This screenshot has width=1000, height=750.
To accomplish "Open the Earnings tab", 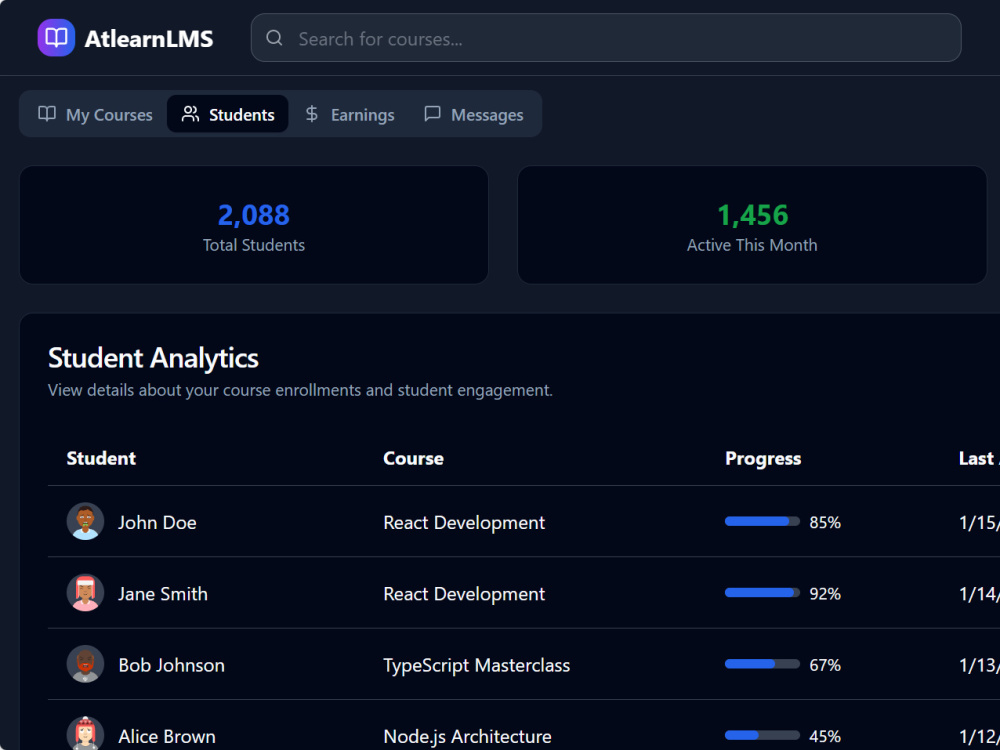I will click(x=349, y=114).
